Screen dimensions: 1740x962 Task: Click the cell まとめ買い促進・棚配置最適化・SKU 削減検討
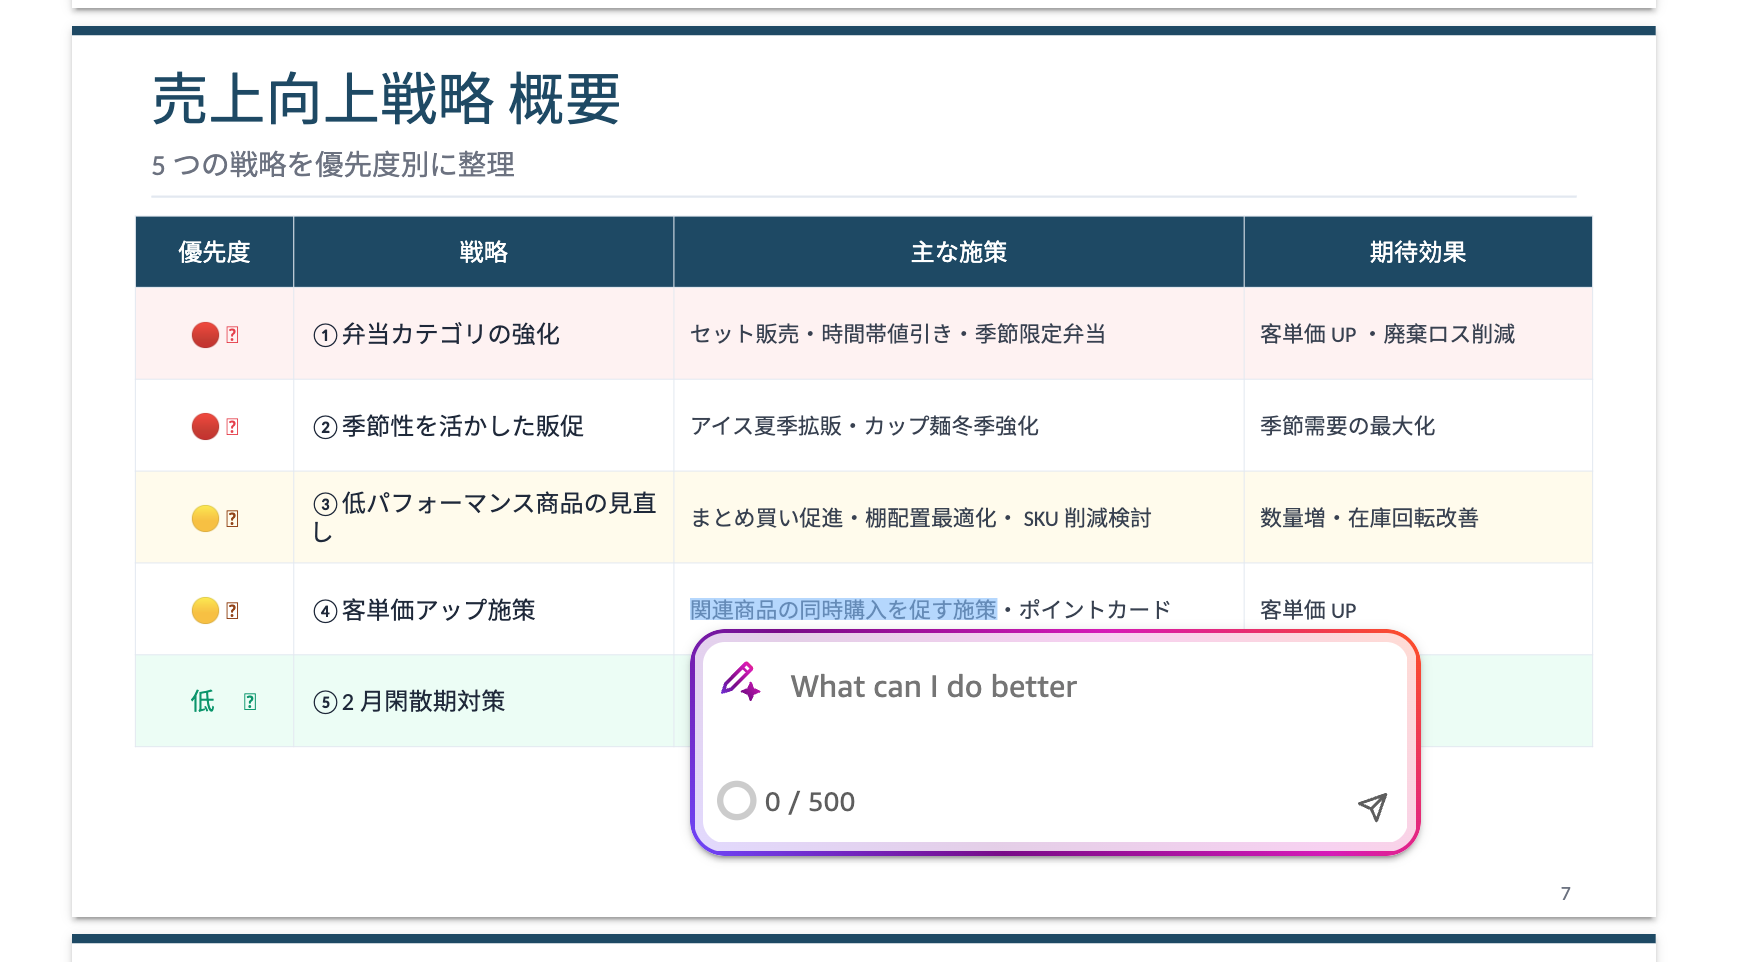[959, 517]
